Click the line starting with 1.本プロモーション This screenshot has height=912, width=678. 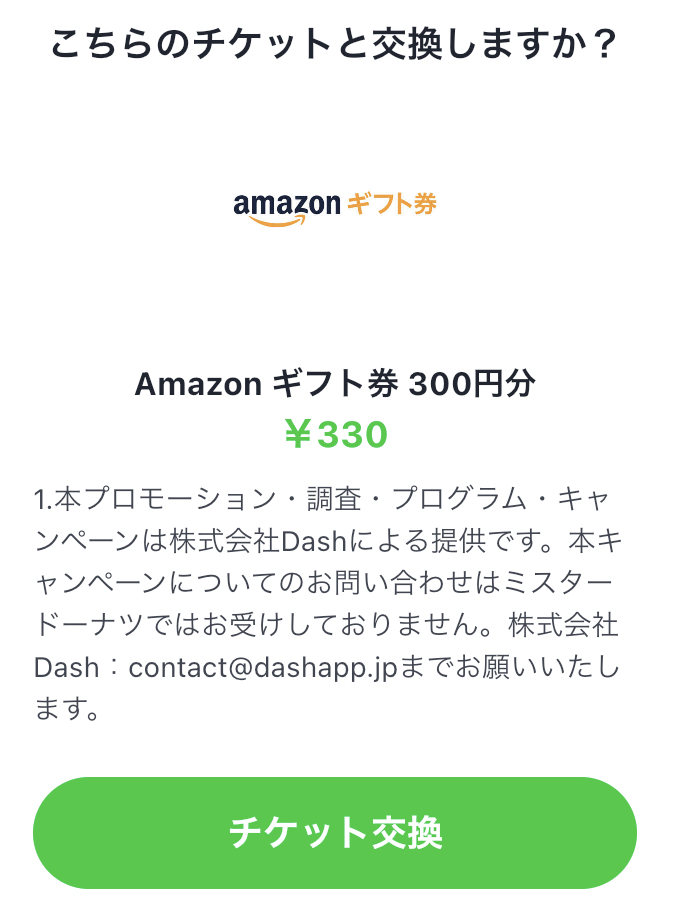coord(322,500)
